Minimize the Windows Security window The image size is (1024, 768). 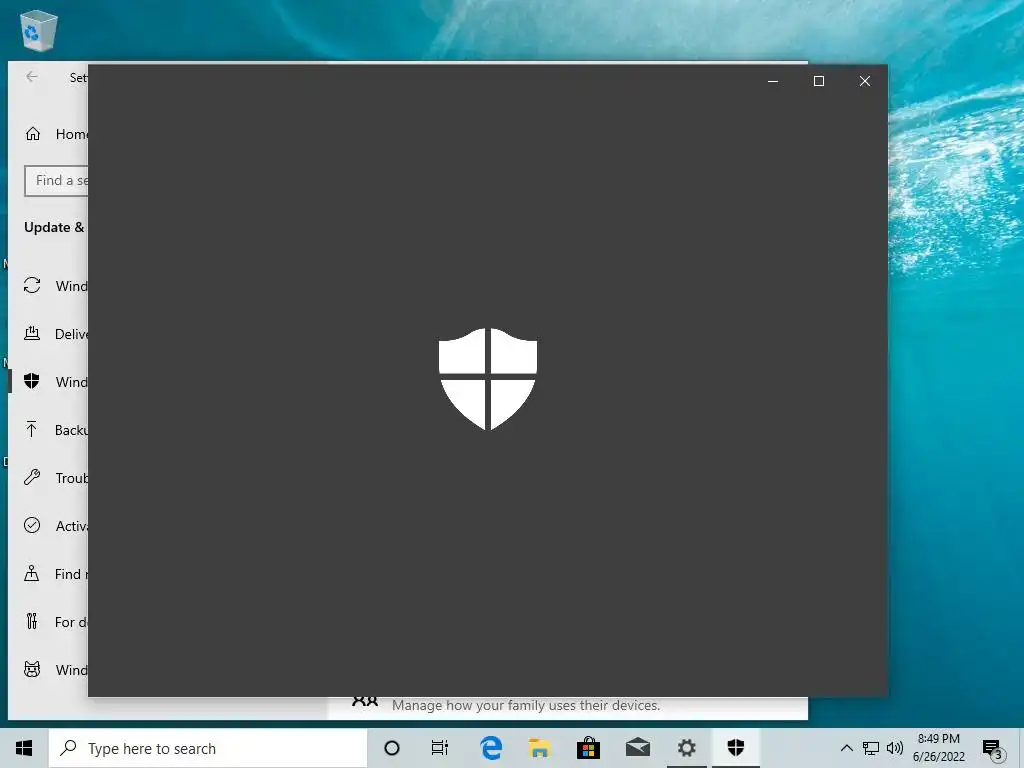click(x=773, y=81)
